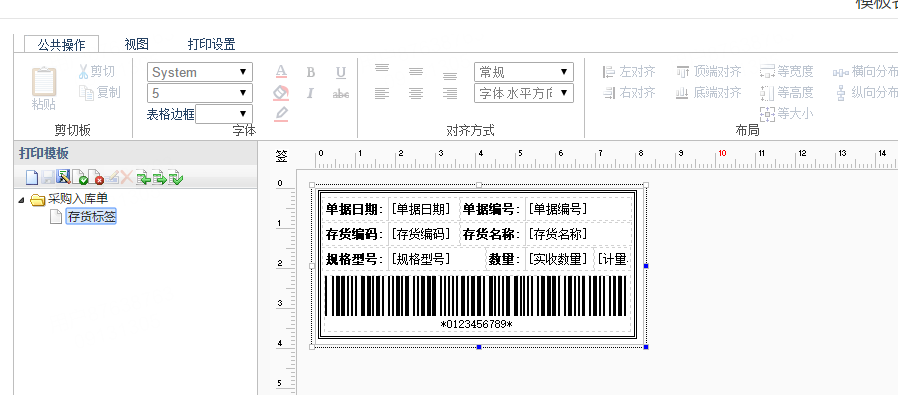The width and height of the screenshot is (898, 395).
Task: Switch to the 公共操作 tab
Action: click(61, 44)
